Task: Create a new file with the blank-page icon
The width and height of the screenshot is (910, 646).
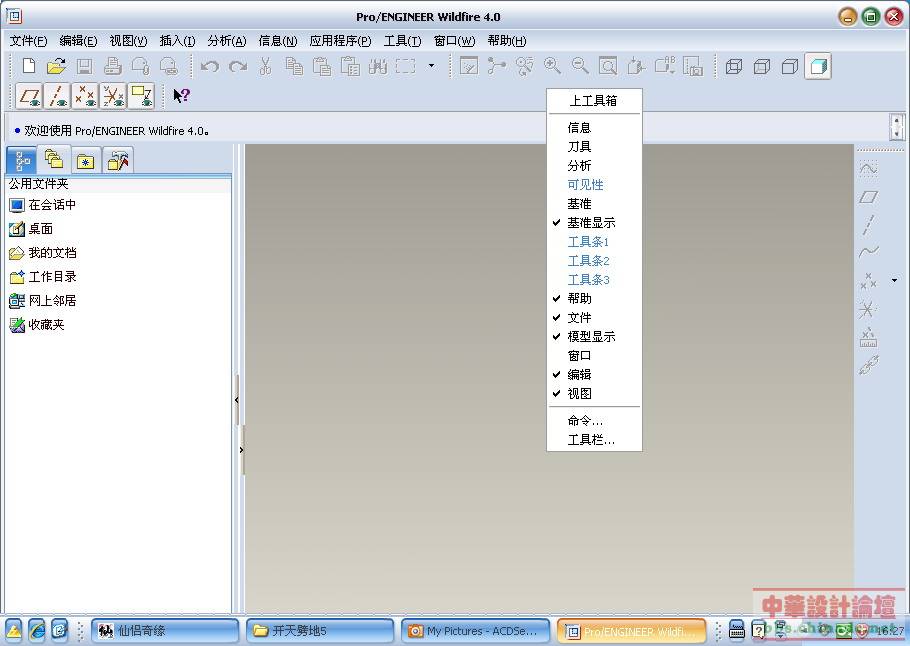Action: (28, 66)
